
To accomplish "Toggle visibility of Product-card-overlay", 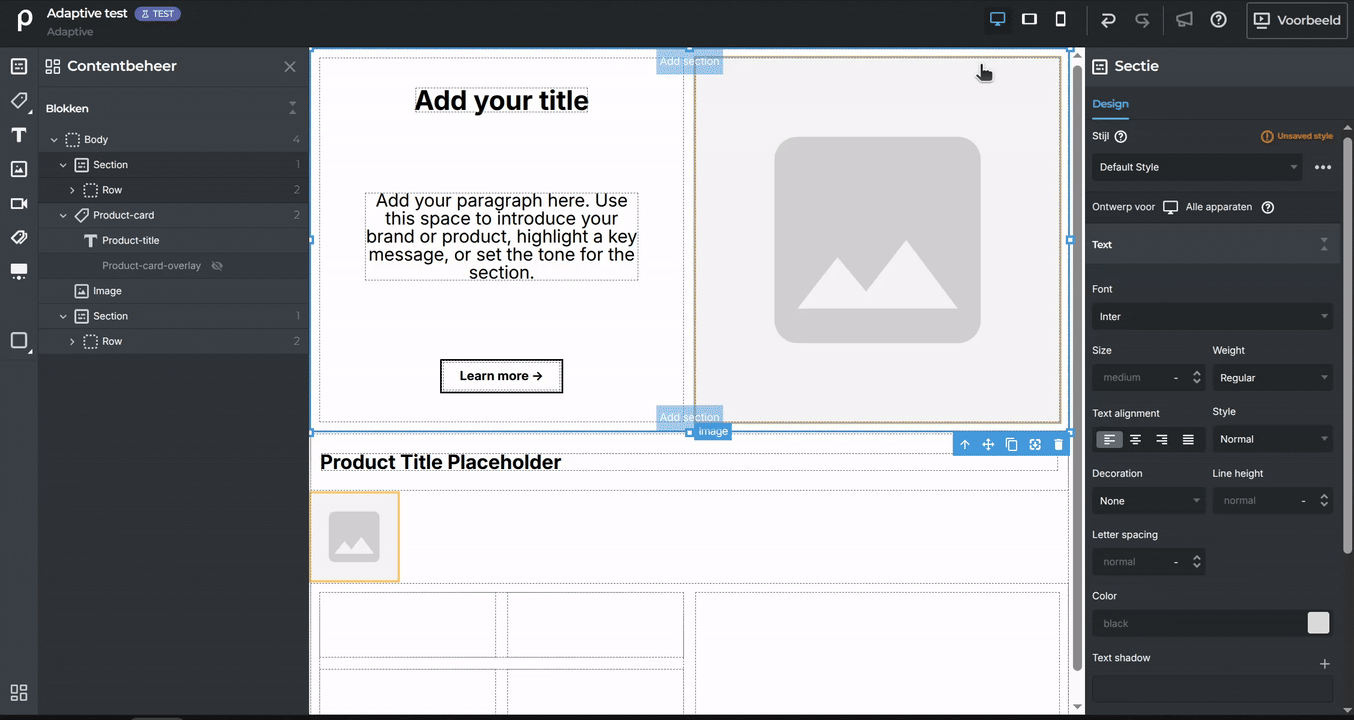I will coord(217,266).
